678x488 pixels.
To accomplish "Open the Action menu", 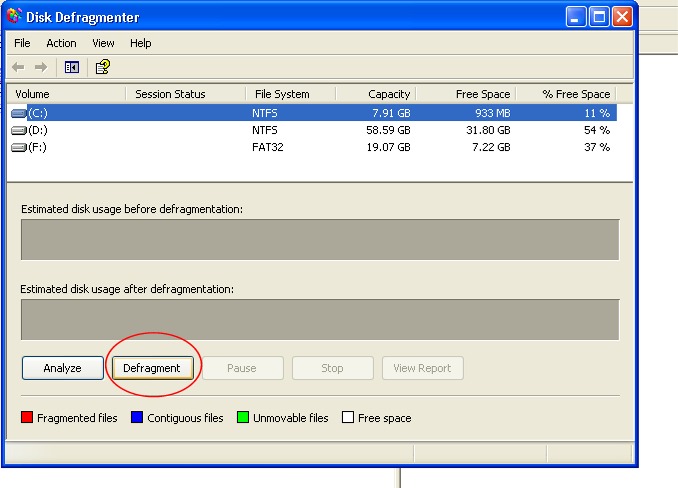I will [x=61, y=43].
